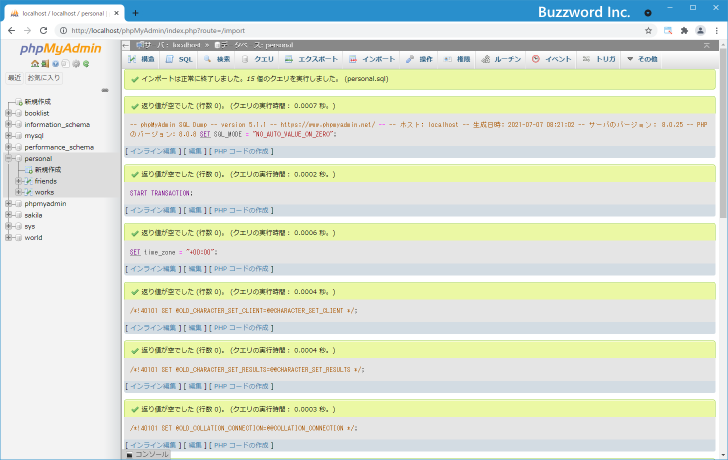
Task: Click 編集 link under SET time_zone query
Action: pyautogui.click(x=195, y=269)
